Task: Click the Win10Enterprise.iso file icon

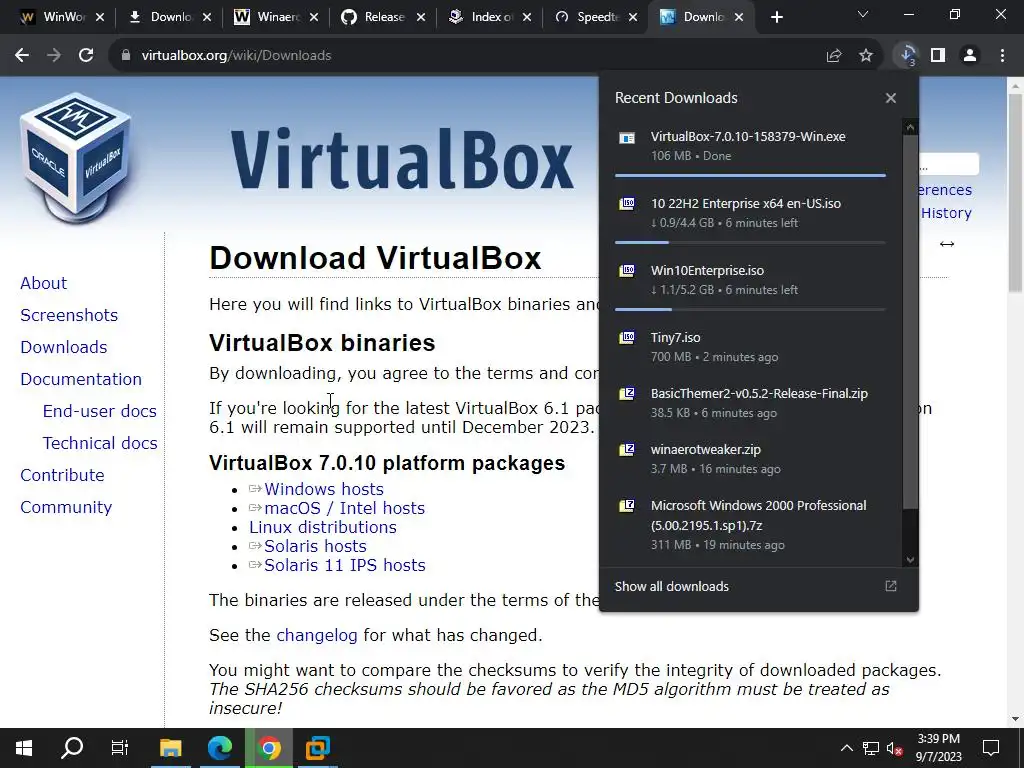Action: coord(627,270)
